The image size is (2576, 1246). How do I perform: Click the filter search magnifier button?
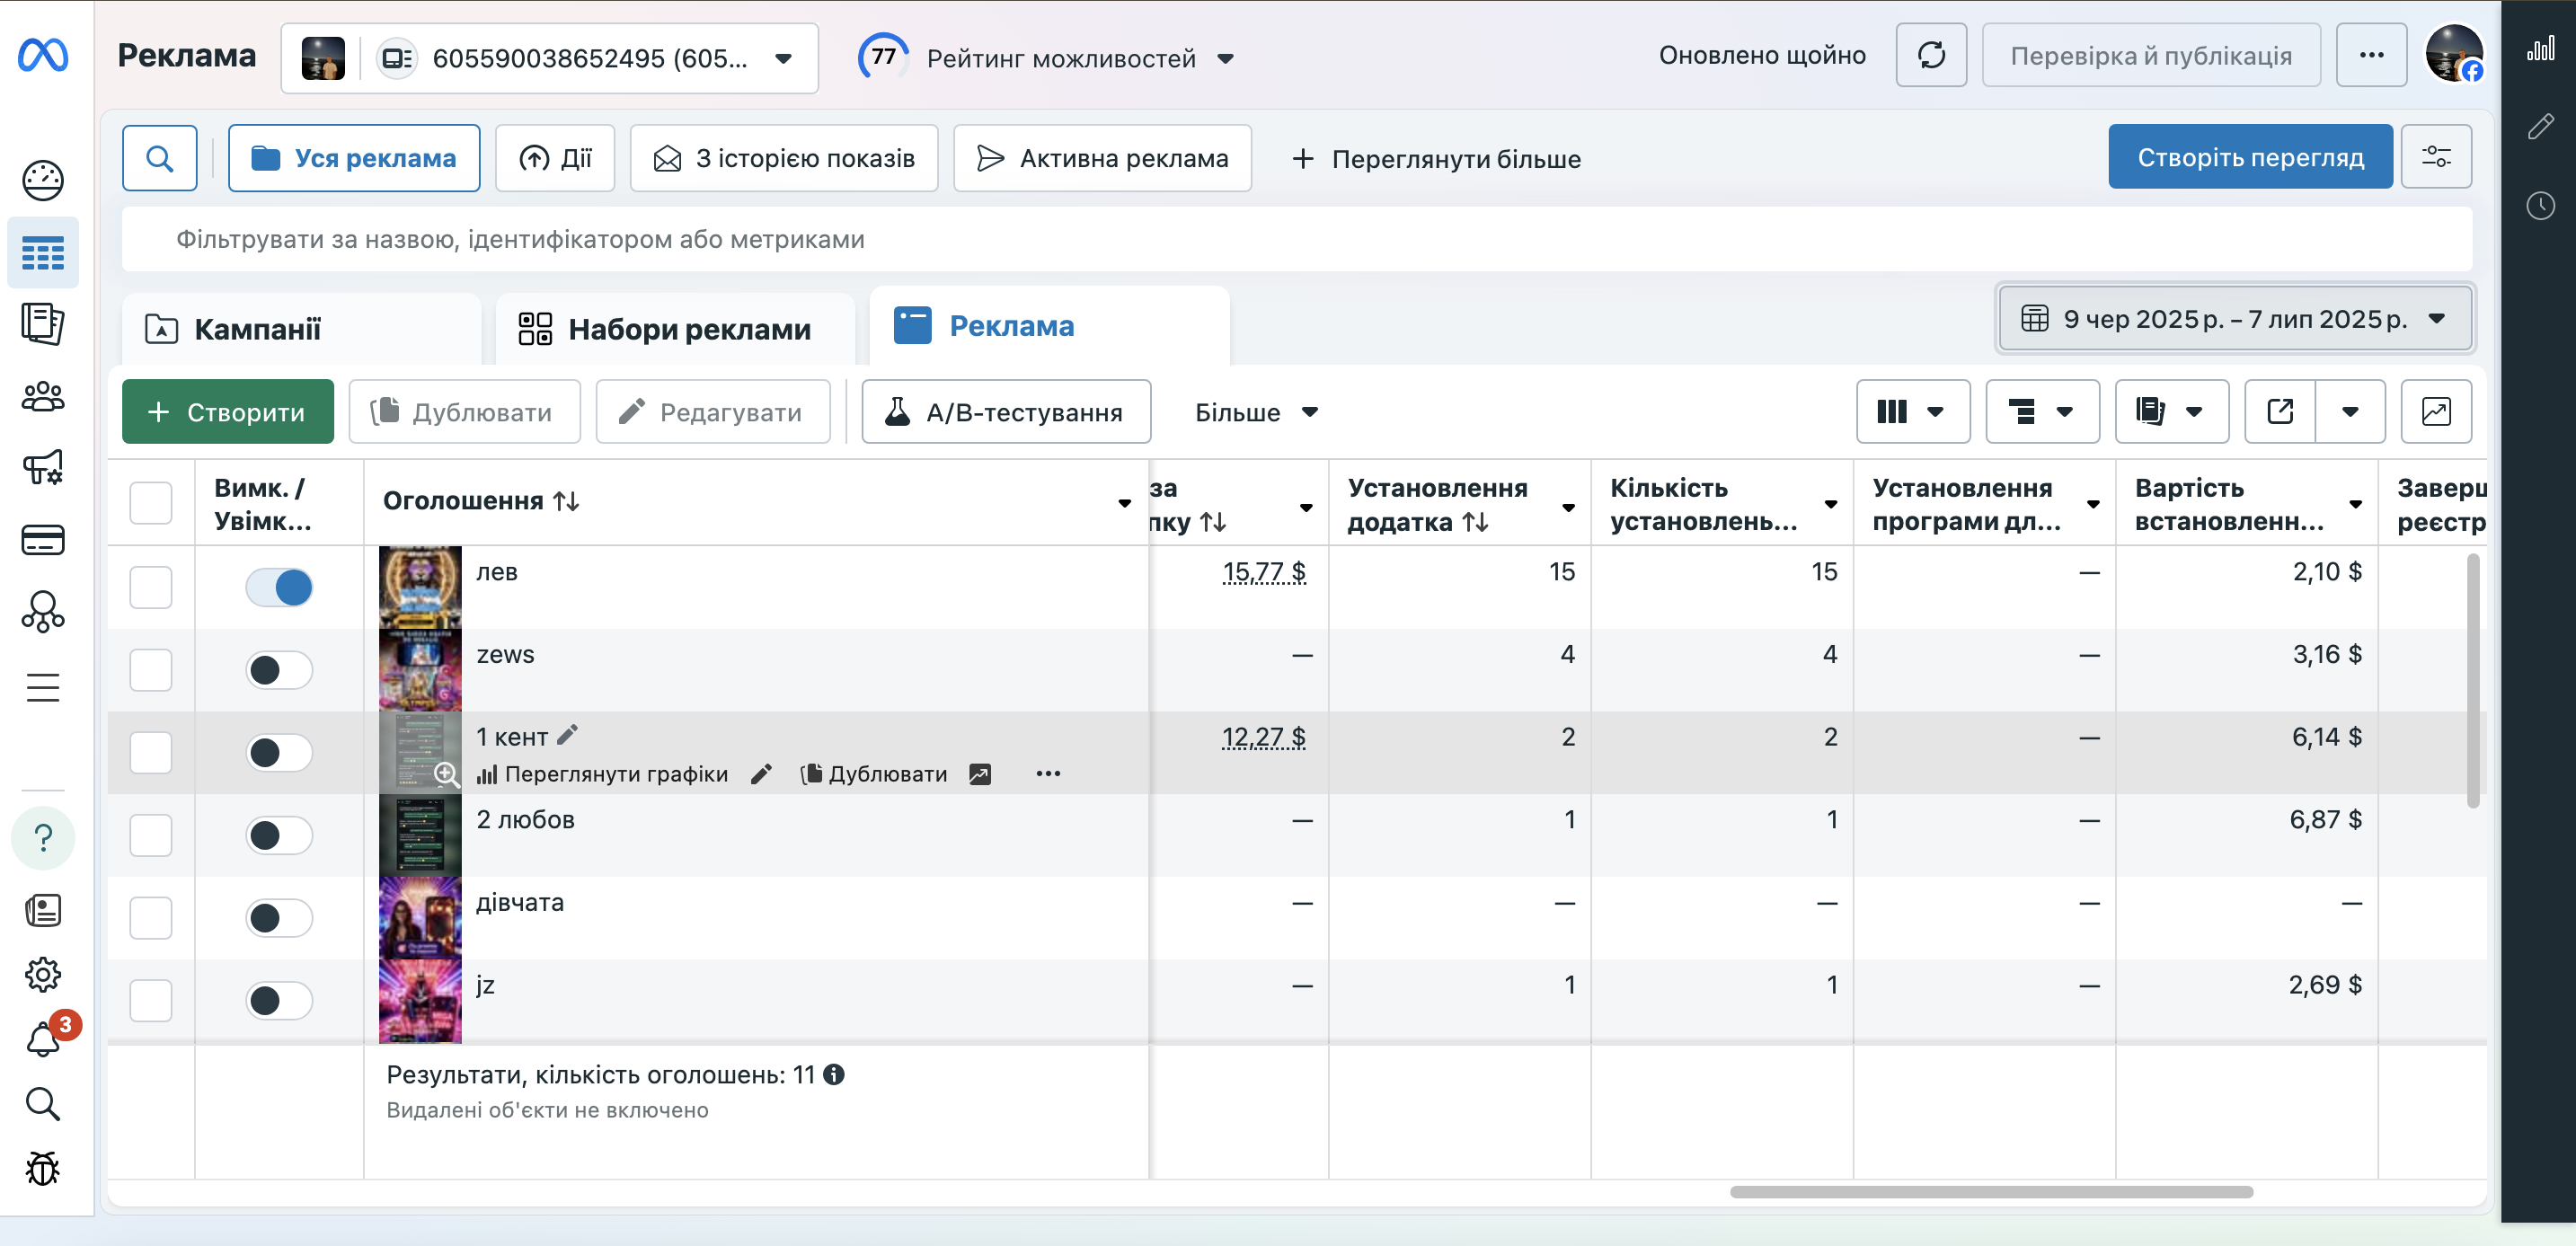tap(160, 158)
